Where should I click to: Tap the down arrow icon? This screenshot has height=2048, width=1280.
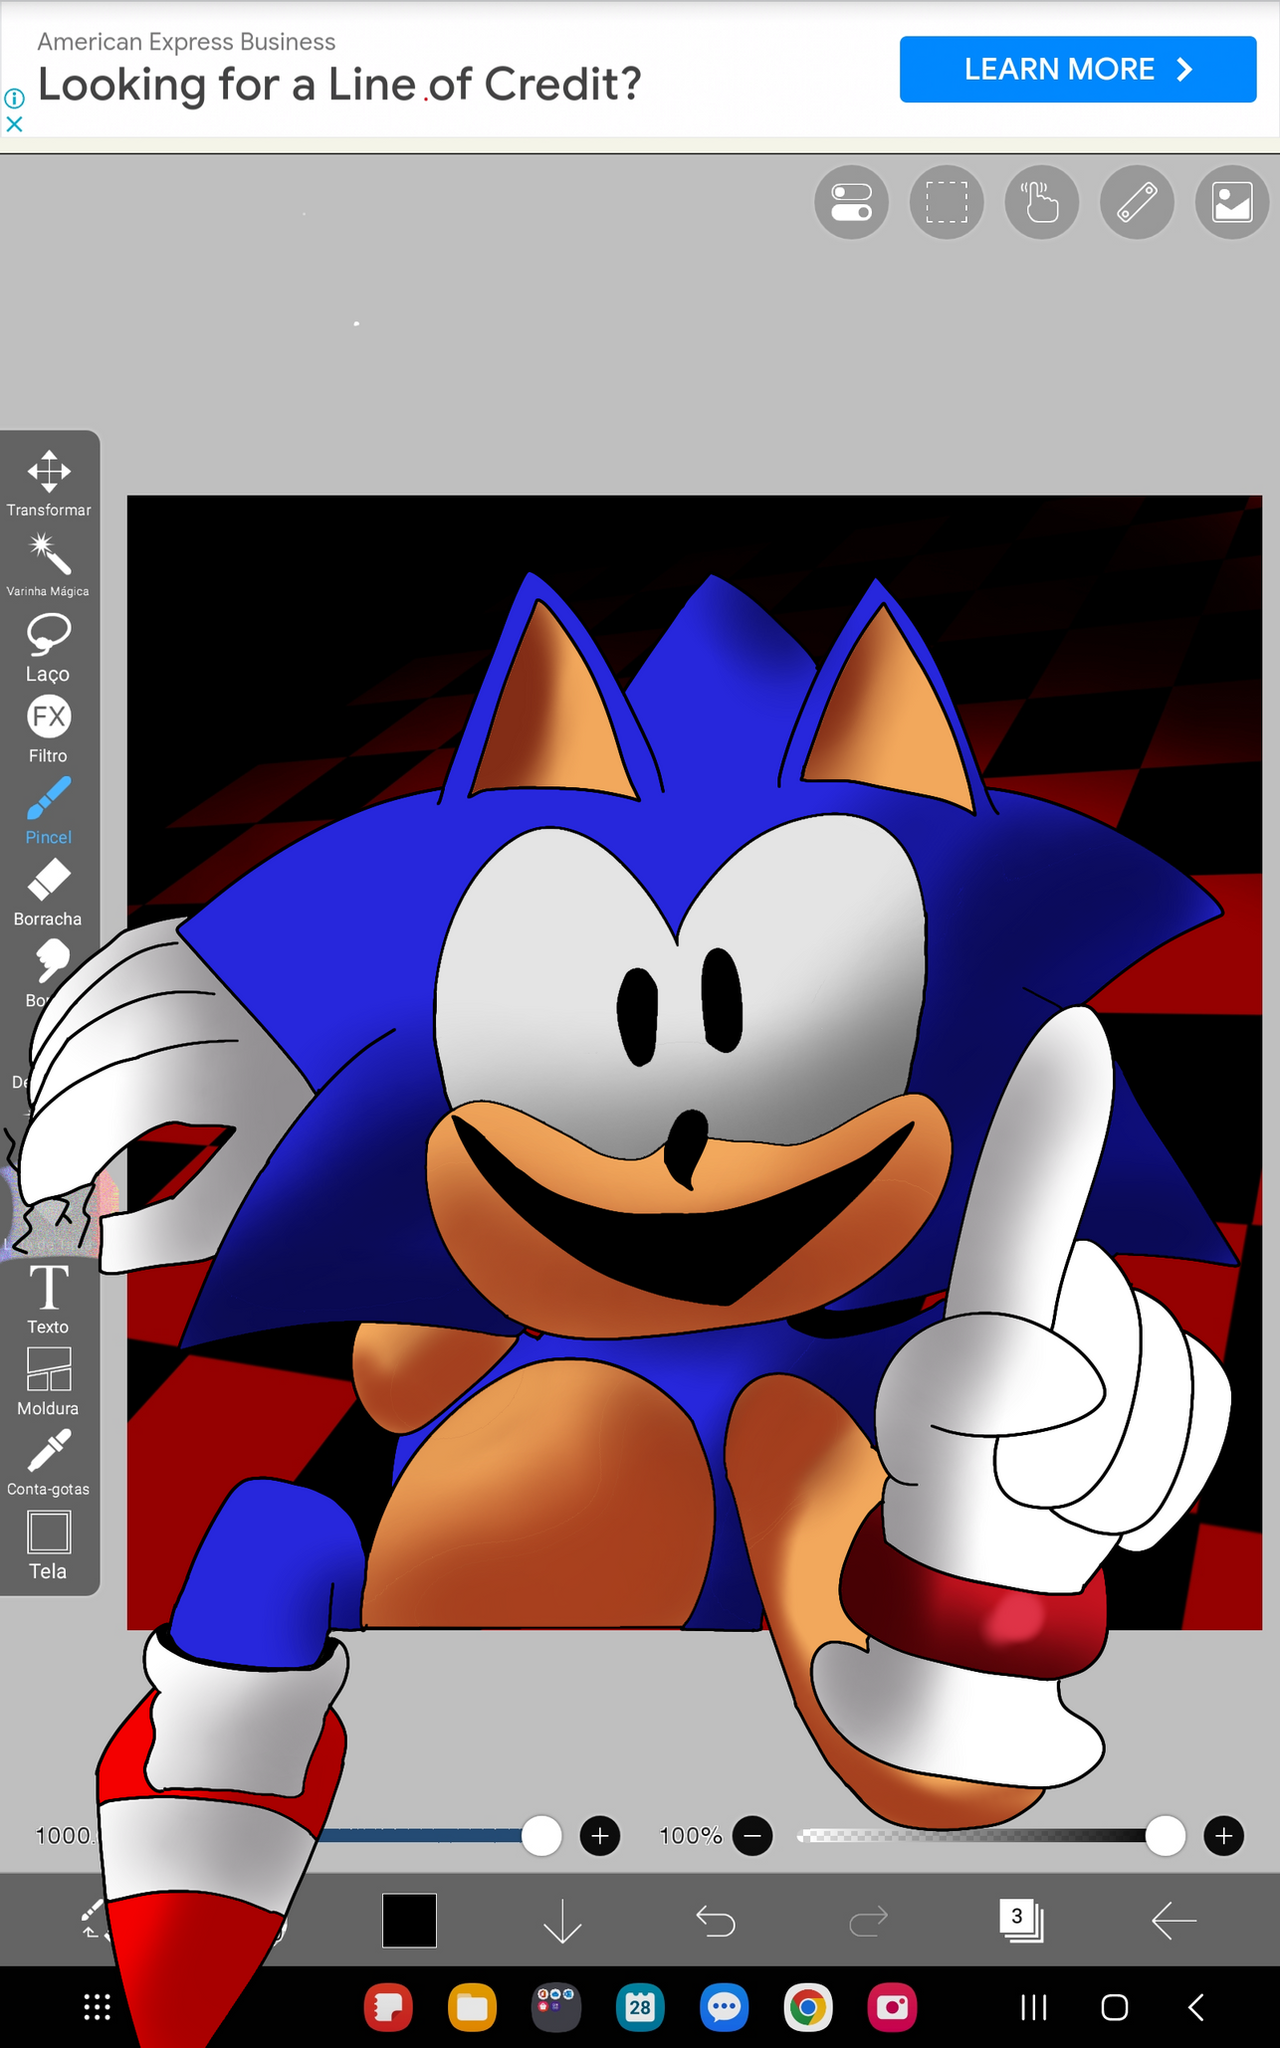pyautogui.click(x=562, y=1920)
